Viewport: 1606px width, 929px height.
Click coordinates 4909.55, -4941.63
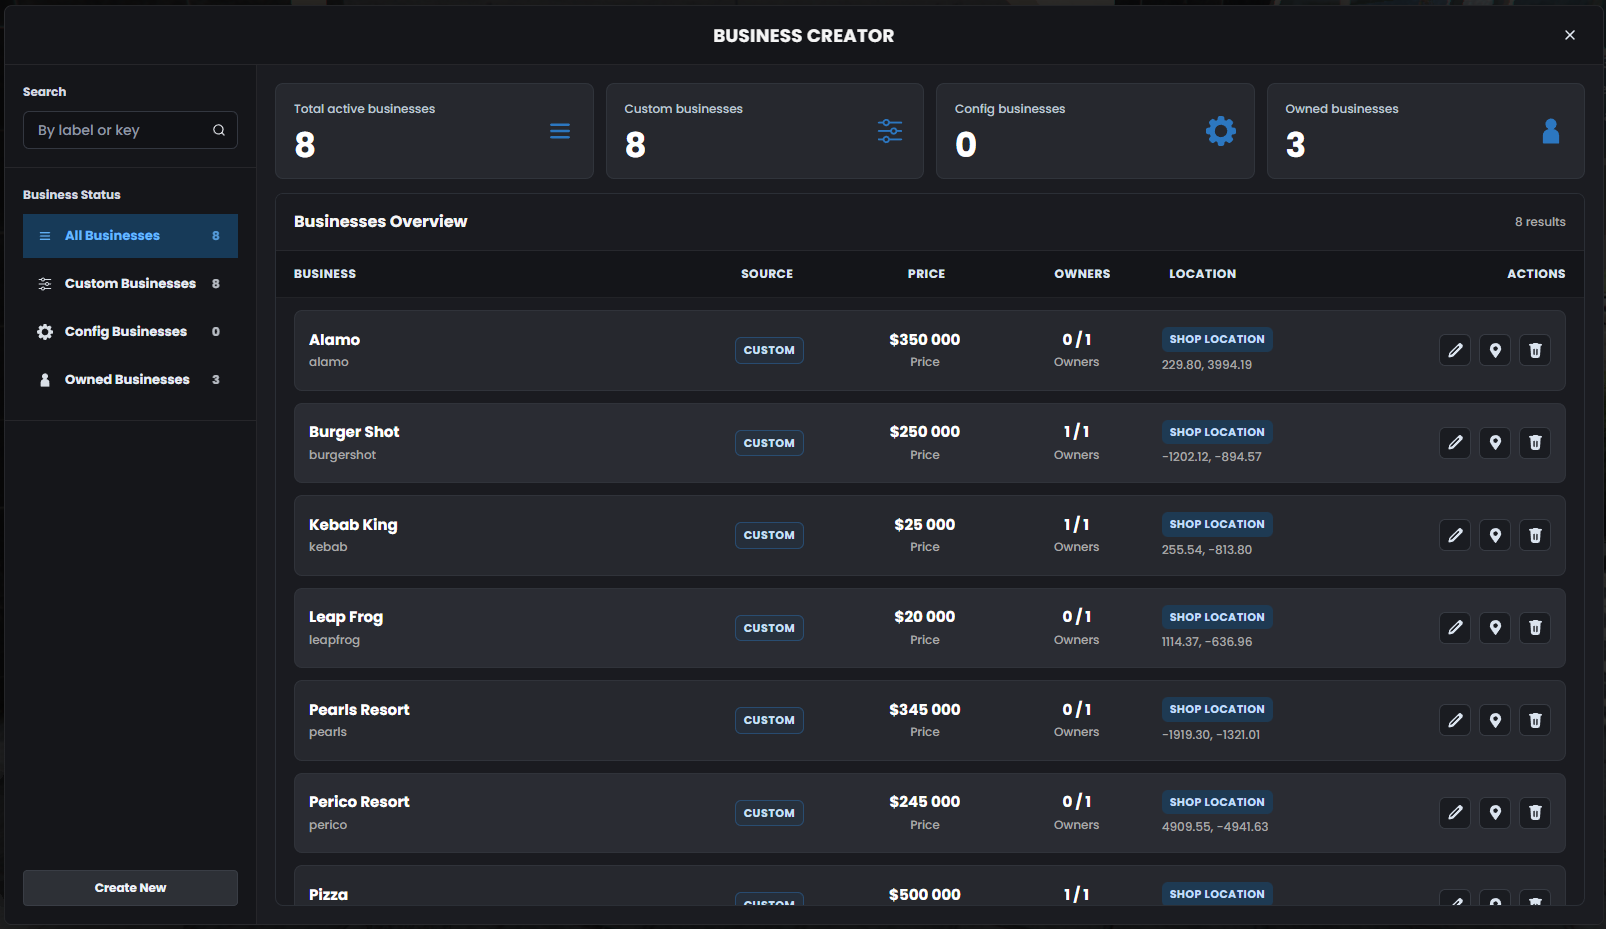(1215, 827)
